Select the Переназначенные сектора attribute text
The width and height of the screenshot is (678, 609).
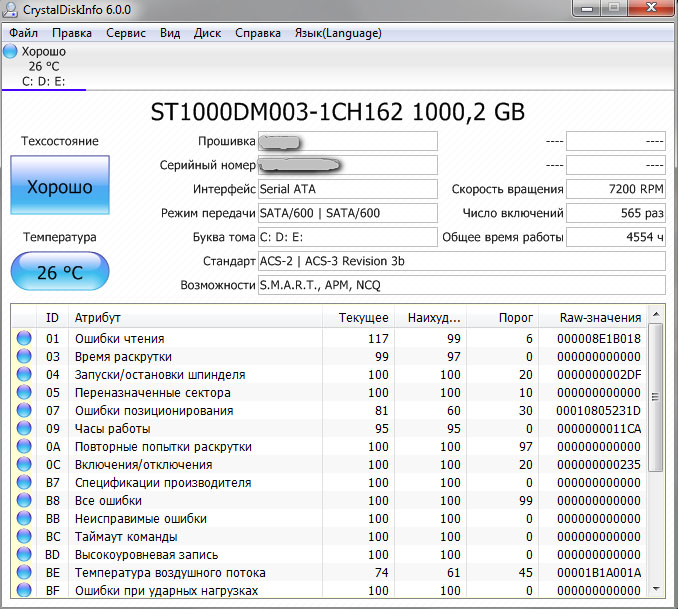pos(153,393)
